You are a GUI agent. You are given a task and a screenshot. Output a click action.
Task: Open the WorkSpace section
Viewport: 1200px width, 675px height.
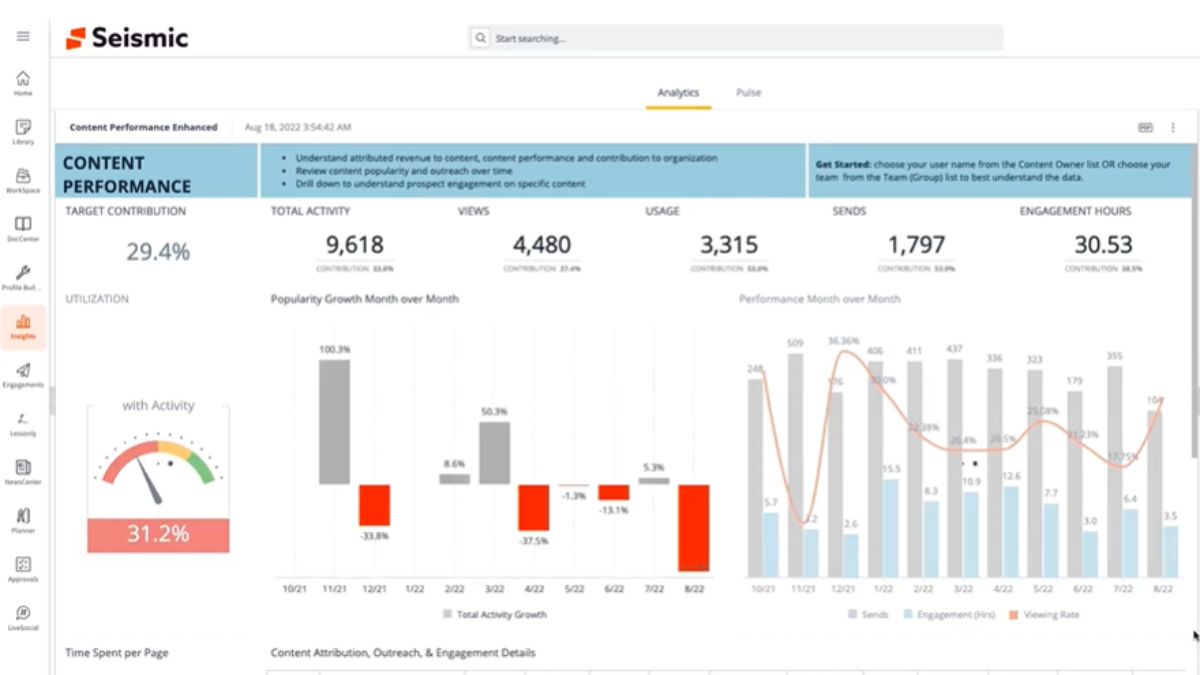22,180
